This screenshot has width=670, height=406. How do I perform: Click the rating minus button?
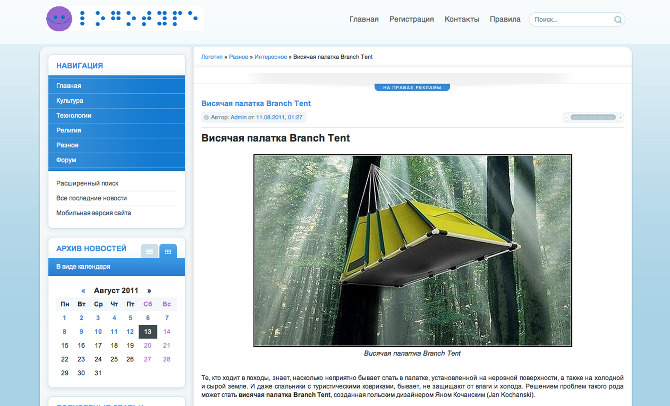(x=566, y=117)
